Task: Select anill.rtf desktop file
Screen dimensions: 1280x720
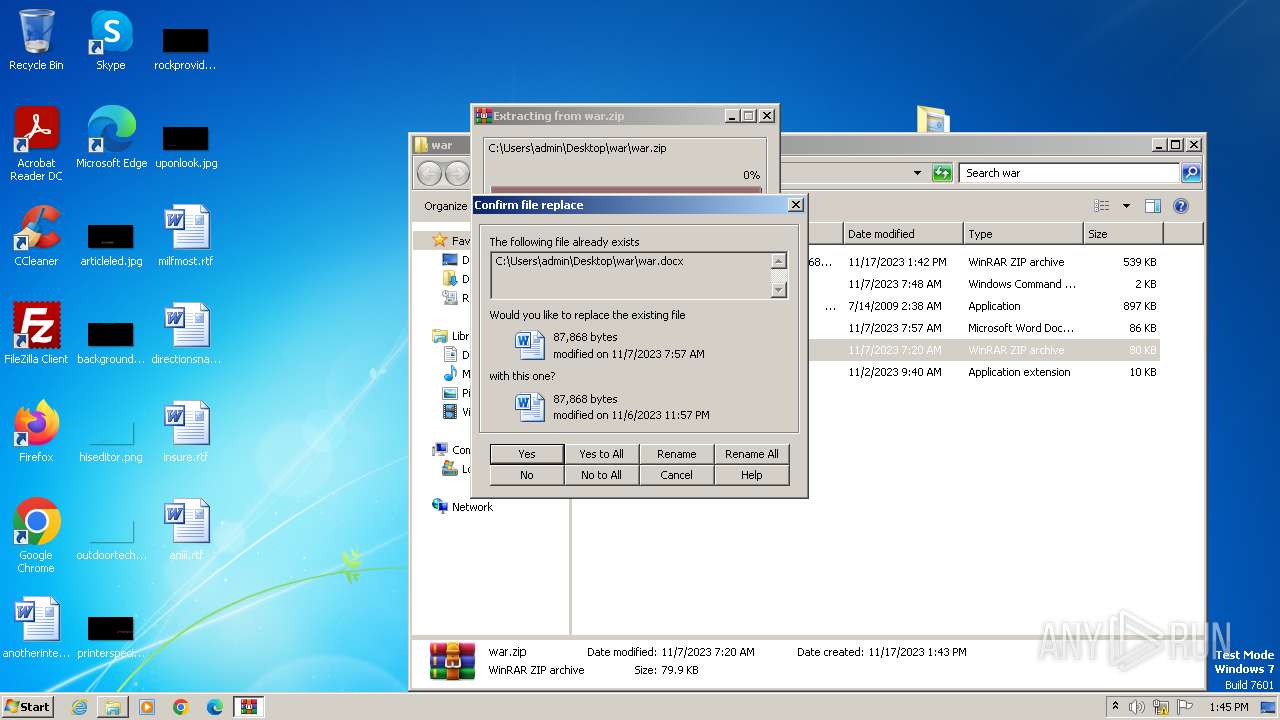Action: tap(186, 530)
